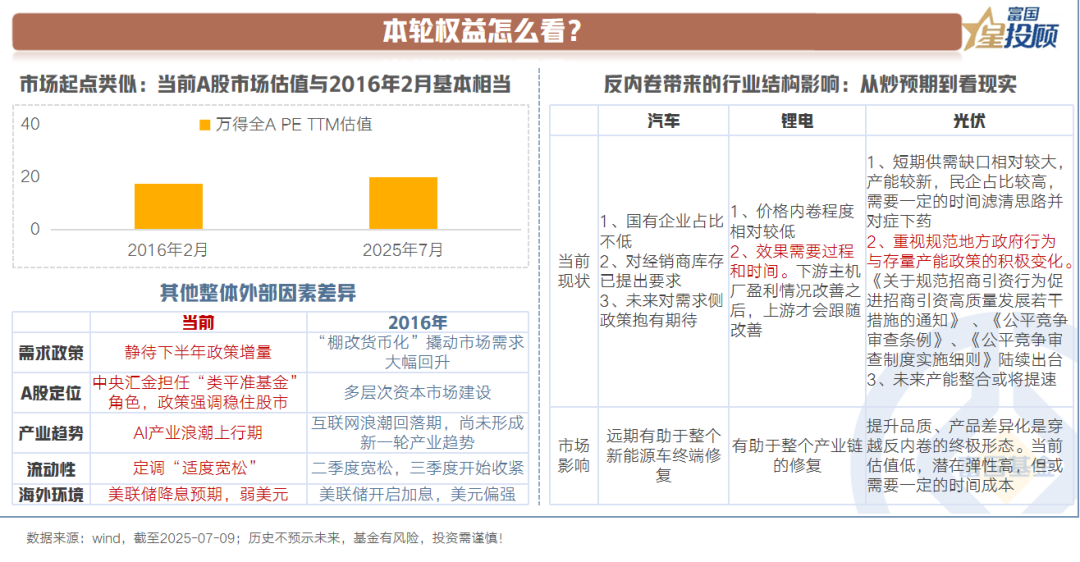The width and height of the screenshot is (1080, 562).
Task: Click the axis label 2025年7月
Action: click(403, 249)
